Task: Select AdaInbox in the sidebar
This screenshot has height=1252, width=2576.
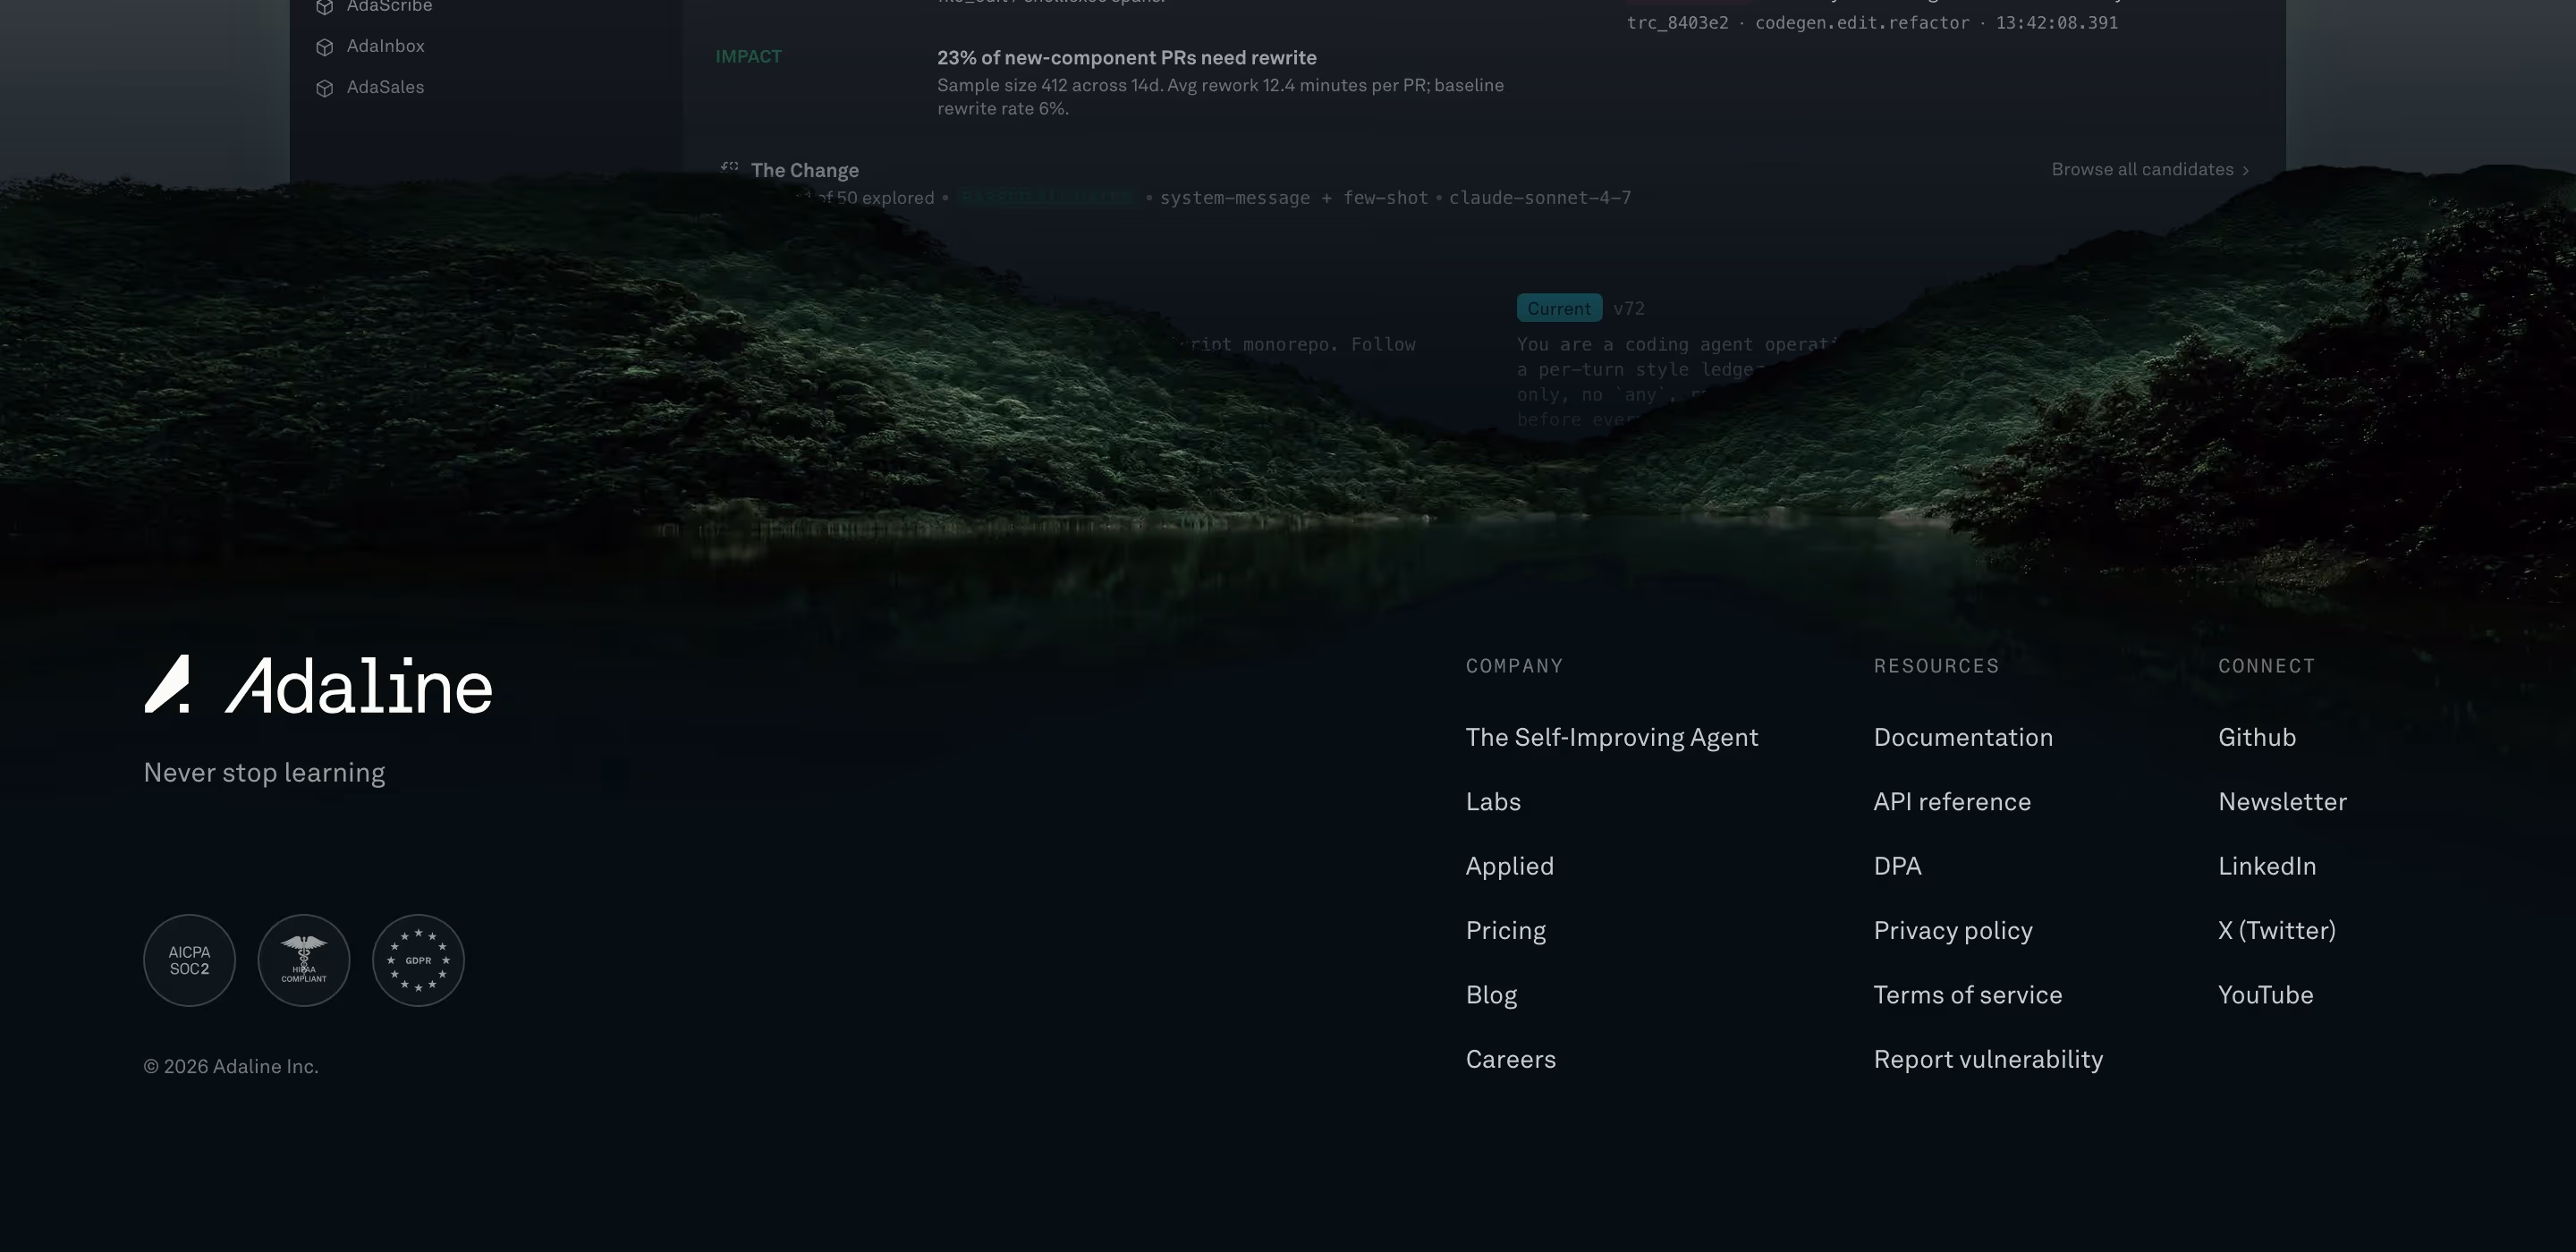Action: [386, 46]
